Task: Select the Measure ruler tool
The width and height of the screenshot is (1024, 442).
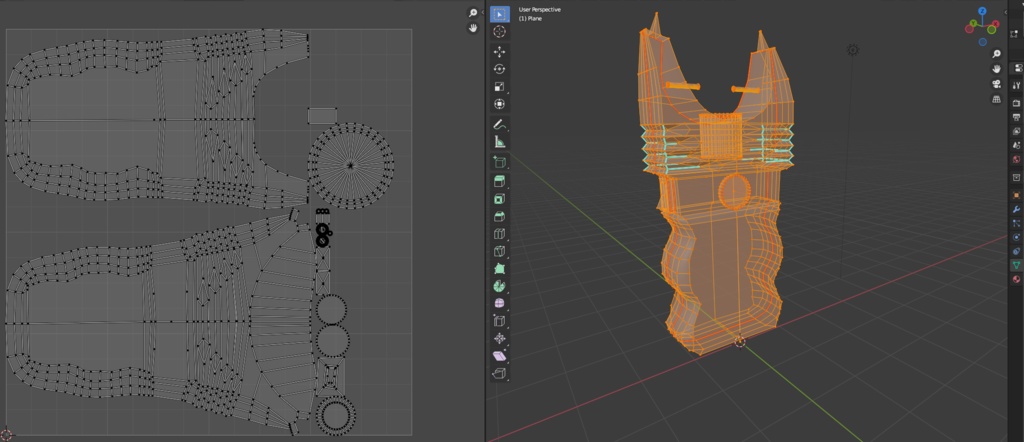Action: coord(500,142)
